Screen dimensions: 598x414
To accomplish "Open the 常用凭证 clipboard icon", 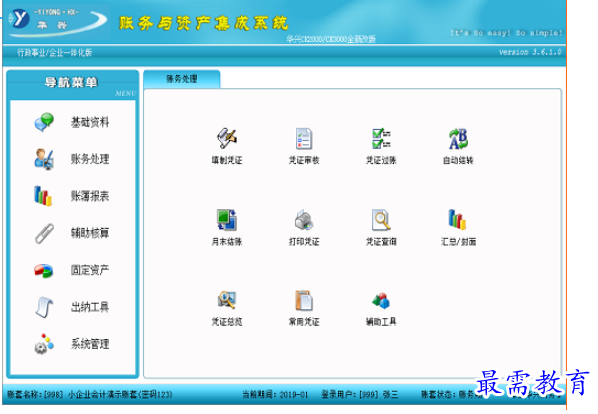I will coord(304,300).
